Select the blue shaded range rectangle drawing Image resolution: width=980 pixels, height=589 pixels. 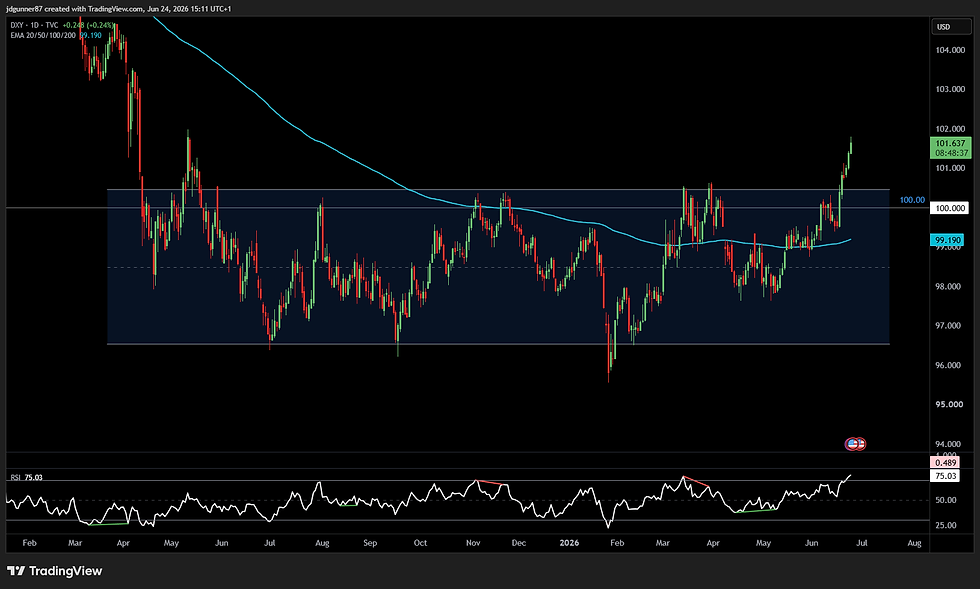[498, 267]
